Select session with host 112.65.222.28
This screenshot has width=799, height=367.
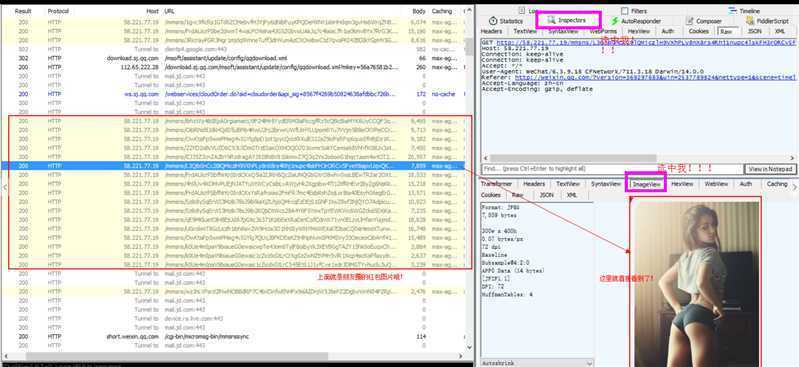[x=234, y=67]
